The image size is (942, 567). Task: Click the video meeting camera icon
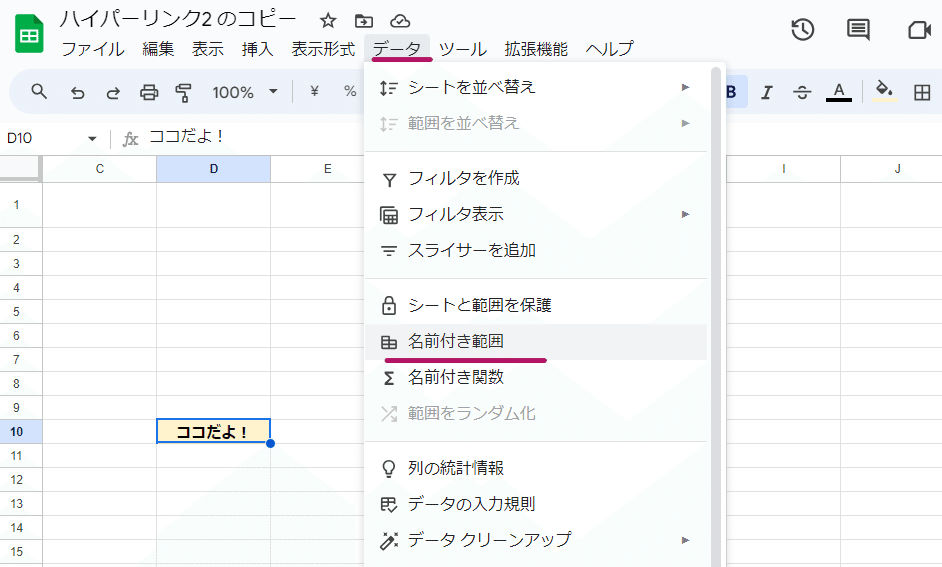tap(919, 29)
